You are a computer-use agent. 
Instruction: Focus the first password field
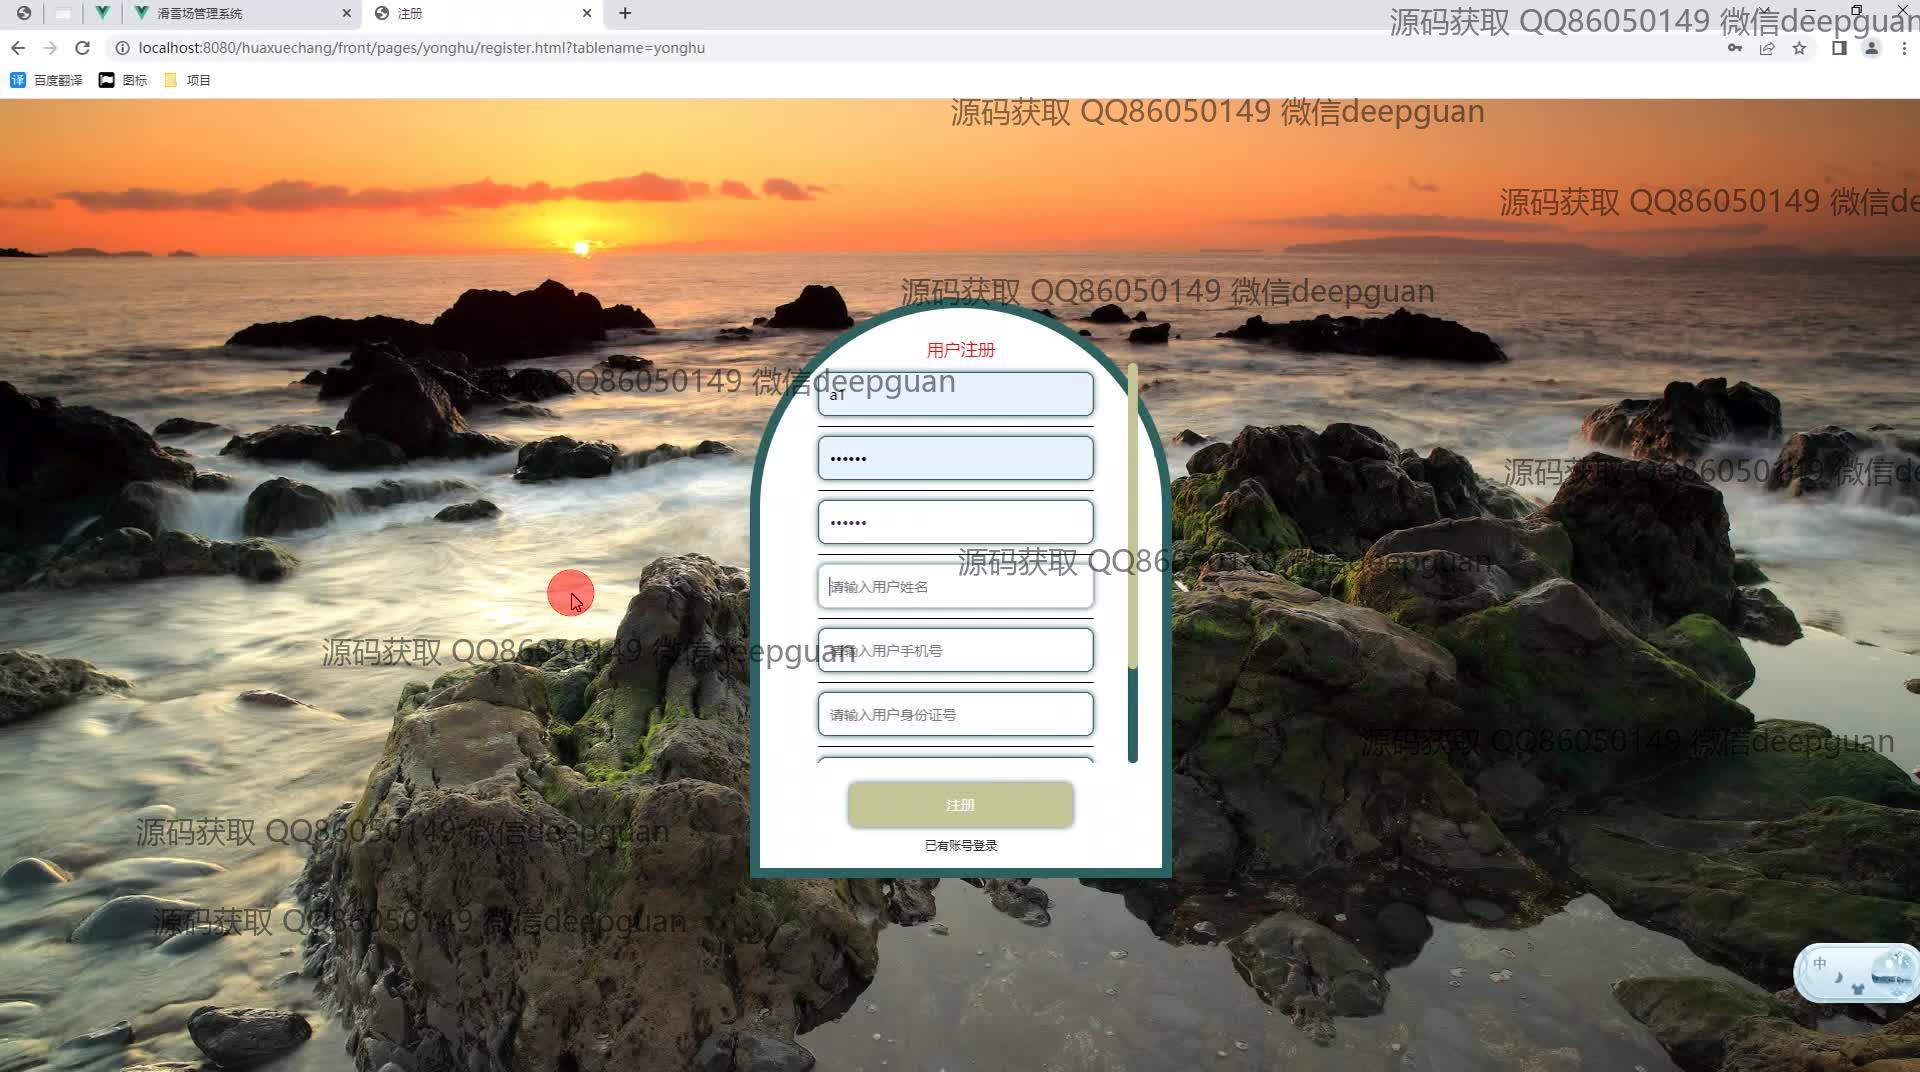pyautogui.click(x=955, y=458)
